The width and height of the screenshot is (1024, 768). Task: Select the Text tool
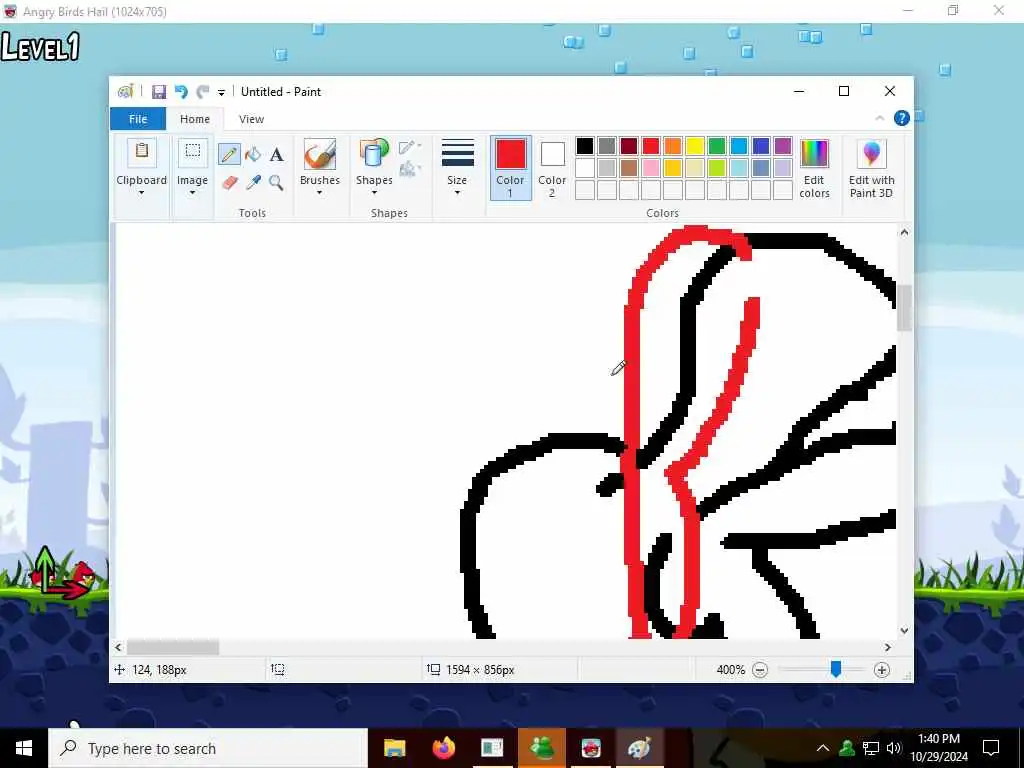[x=276, y=155]
